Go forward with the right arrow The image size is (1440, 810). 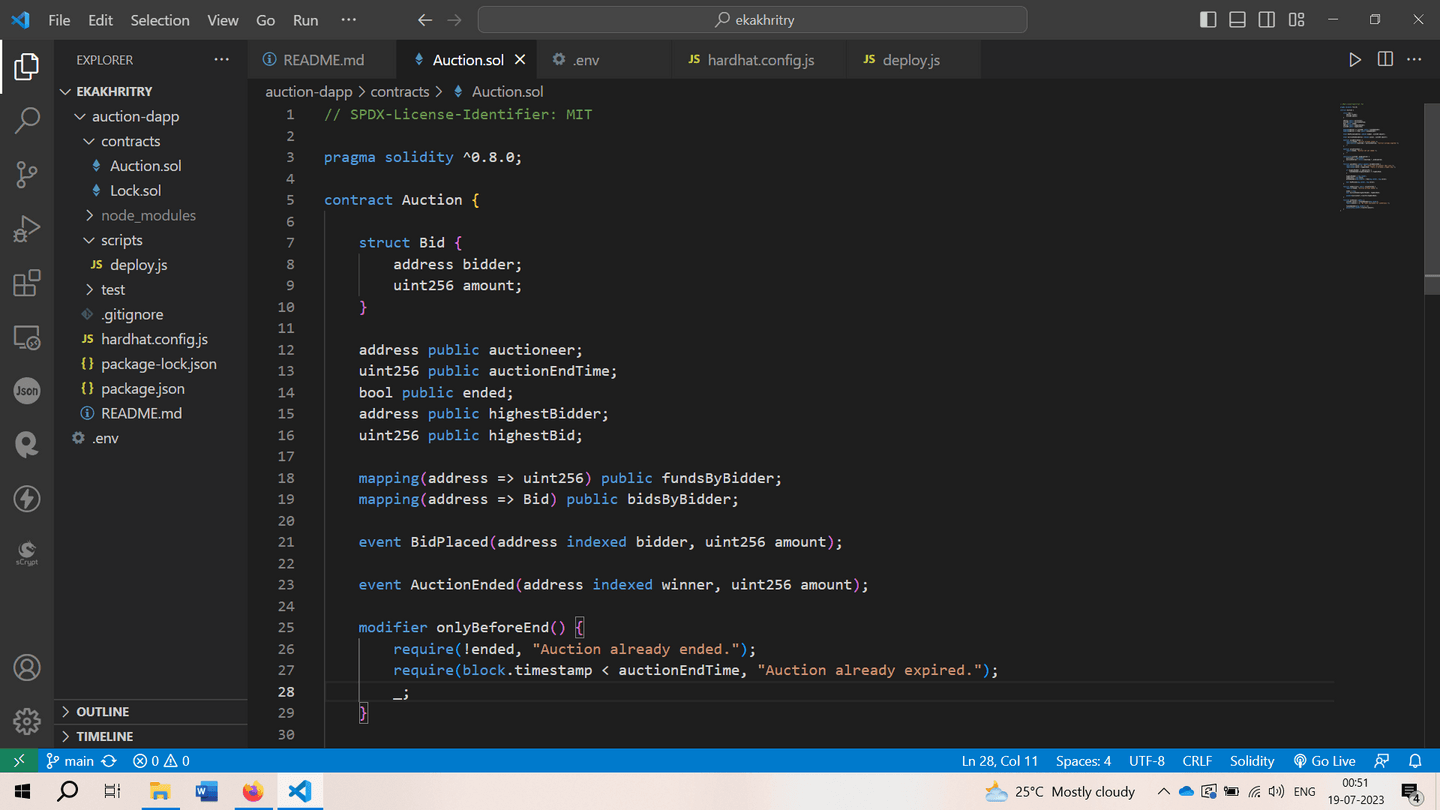pos(455,20)
